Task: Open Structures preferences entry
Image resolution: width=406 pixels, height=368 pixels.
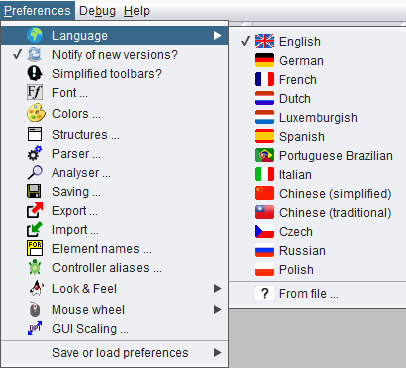Action: (x=115, y=134)
